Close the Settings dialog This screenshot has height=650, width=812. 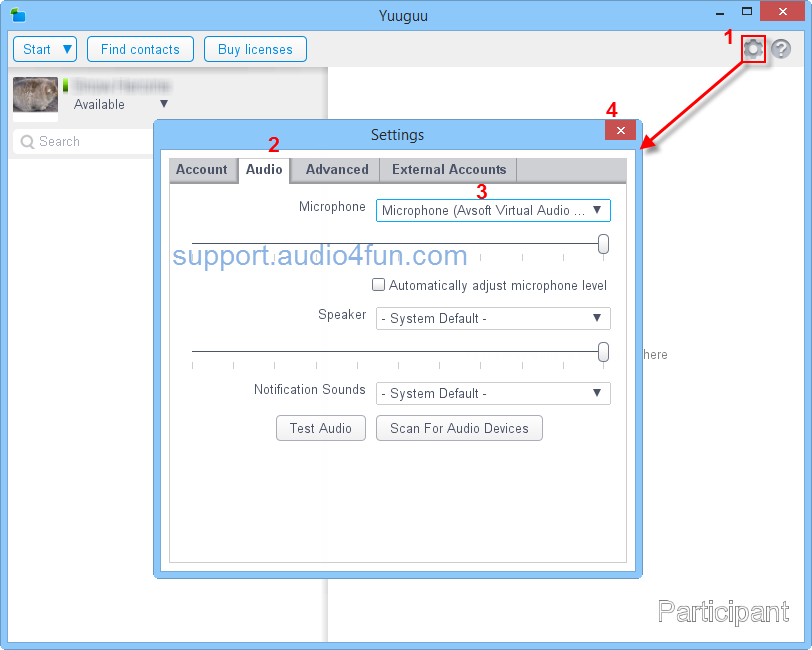[x=620, y=130]
